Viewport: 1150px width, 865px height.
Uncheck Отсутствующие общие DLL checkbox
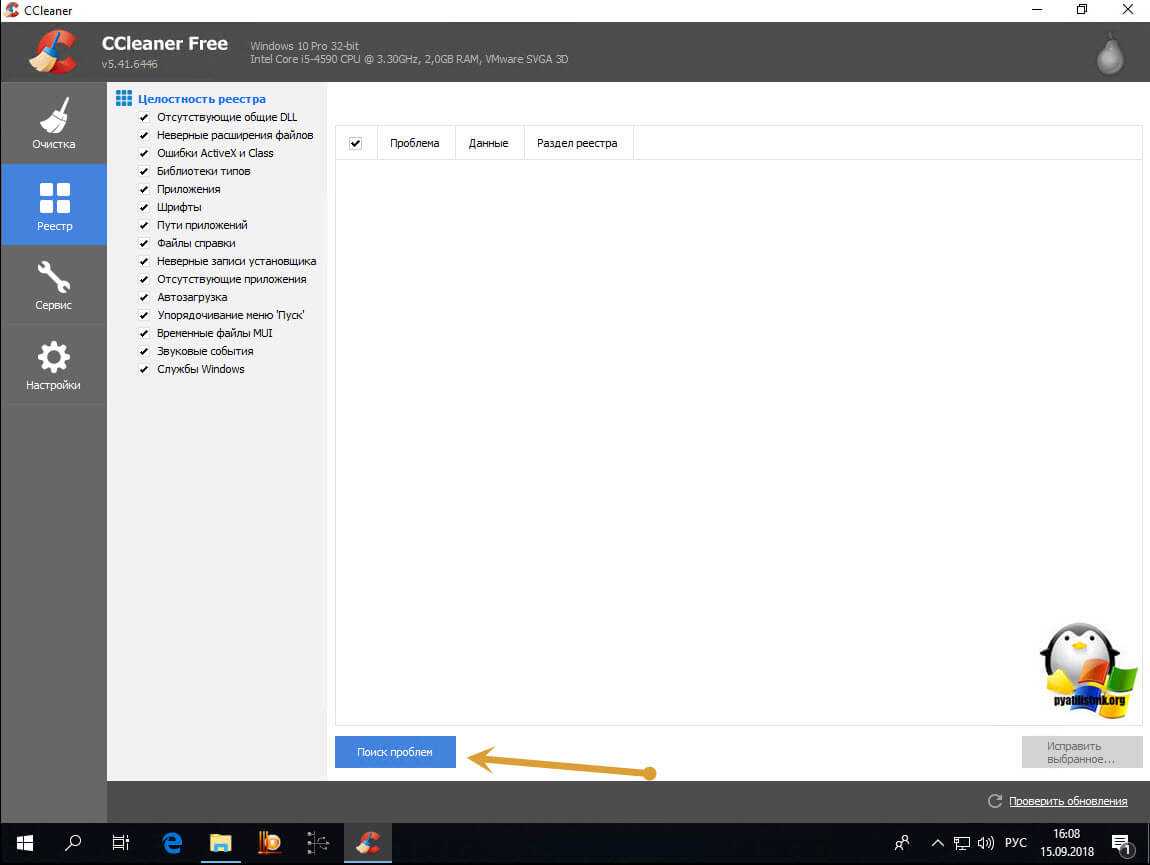click(144, 118)
